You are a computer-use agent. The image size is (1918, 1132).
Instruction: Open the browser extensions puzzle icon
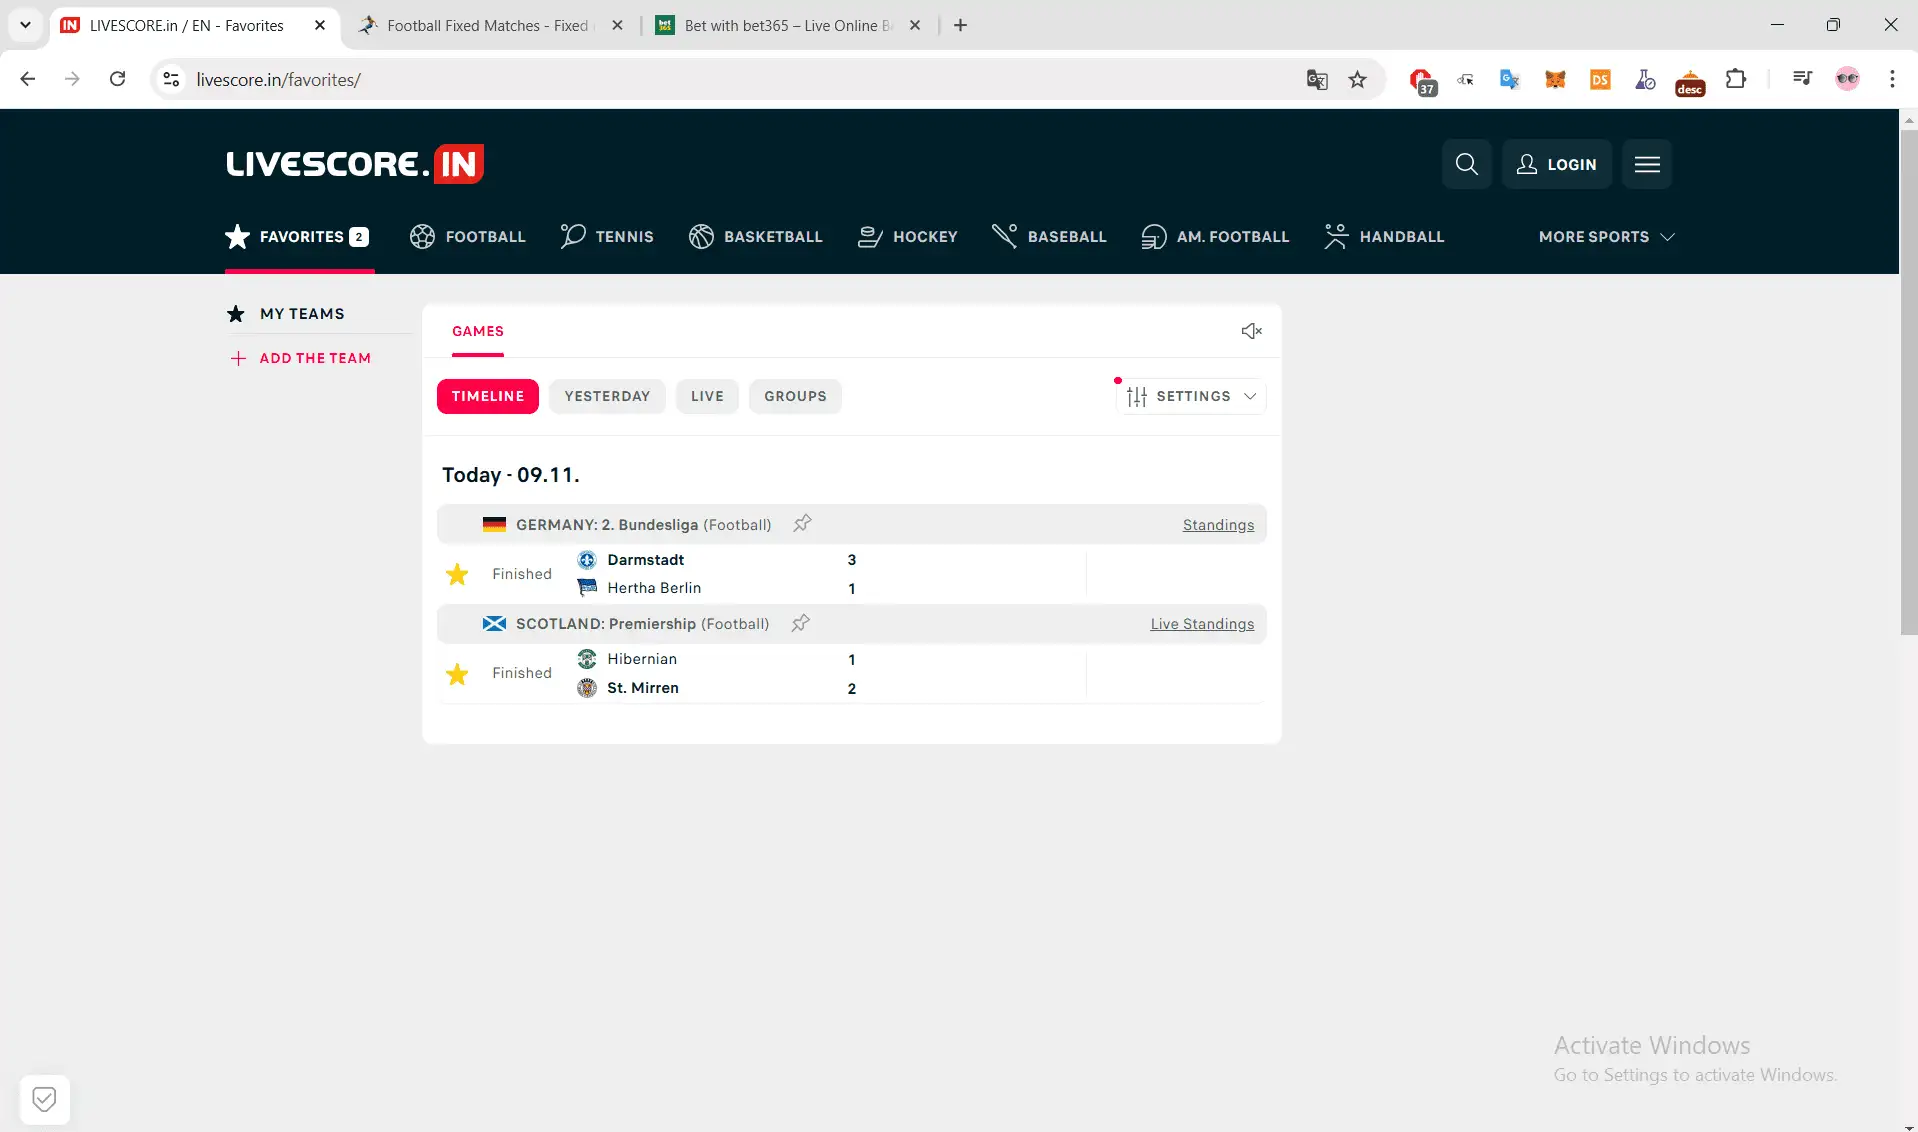(1736, 79)
